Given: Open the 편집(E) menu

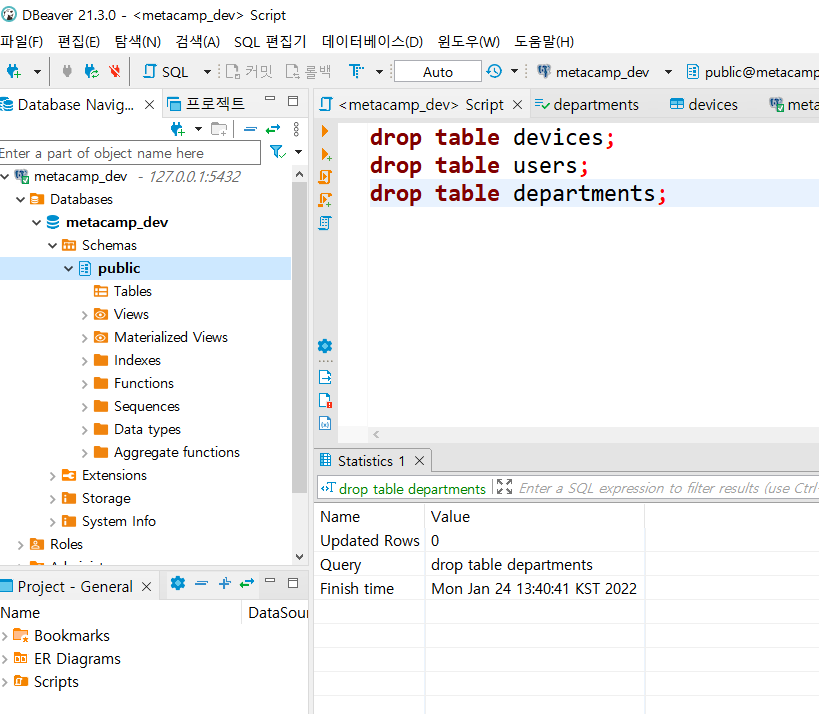Looking at the screenshot, I should pyautogui.click(x=79, y=41).
